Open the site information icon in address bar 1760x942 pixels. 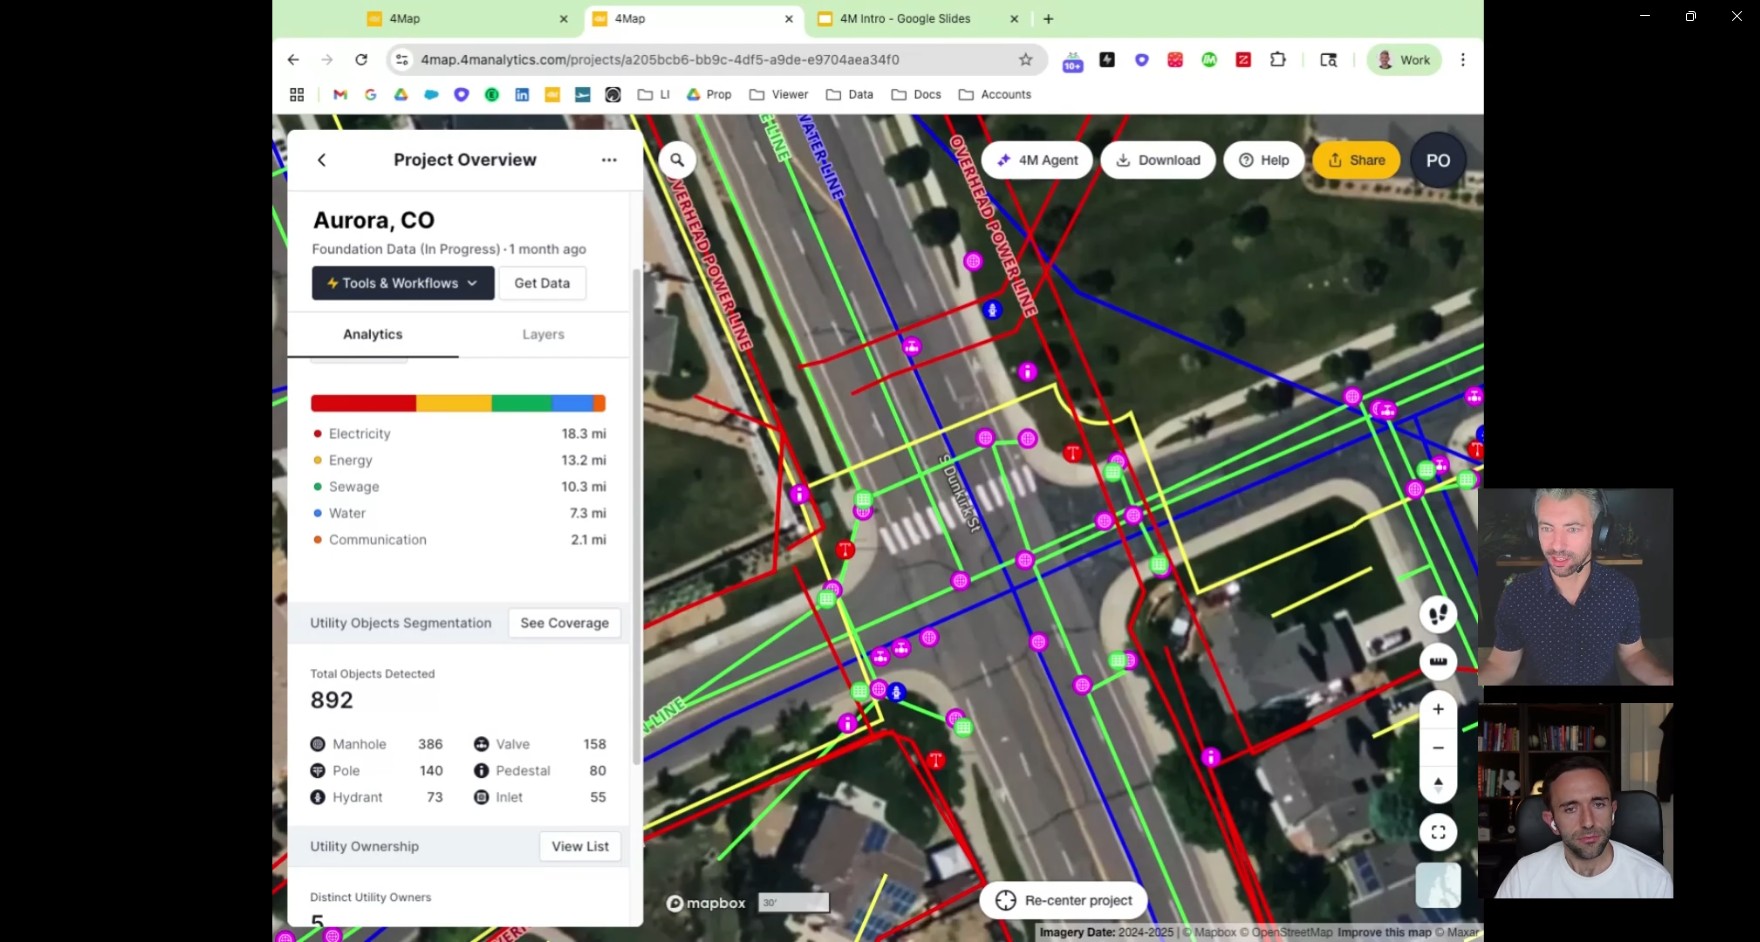[x=402, y=60]
